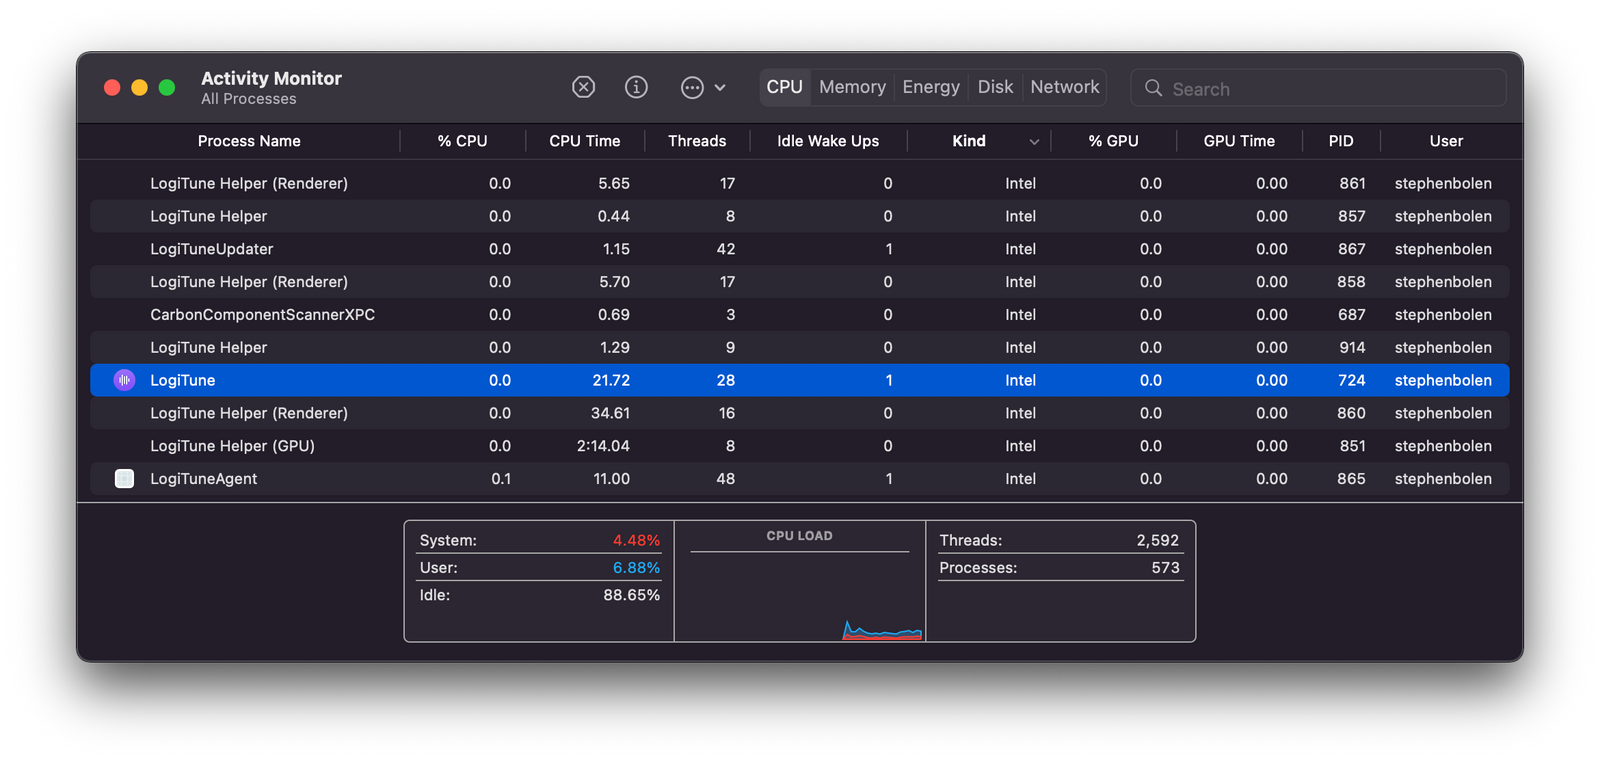Click CPU Time value 34.61
This screenshot has height=763, width=1600.
(x=610, y=413)
